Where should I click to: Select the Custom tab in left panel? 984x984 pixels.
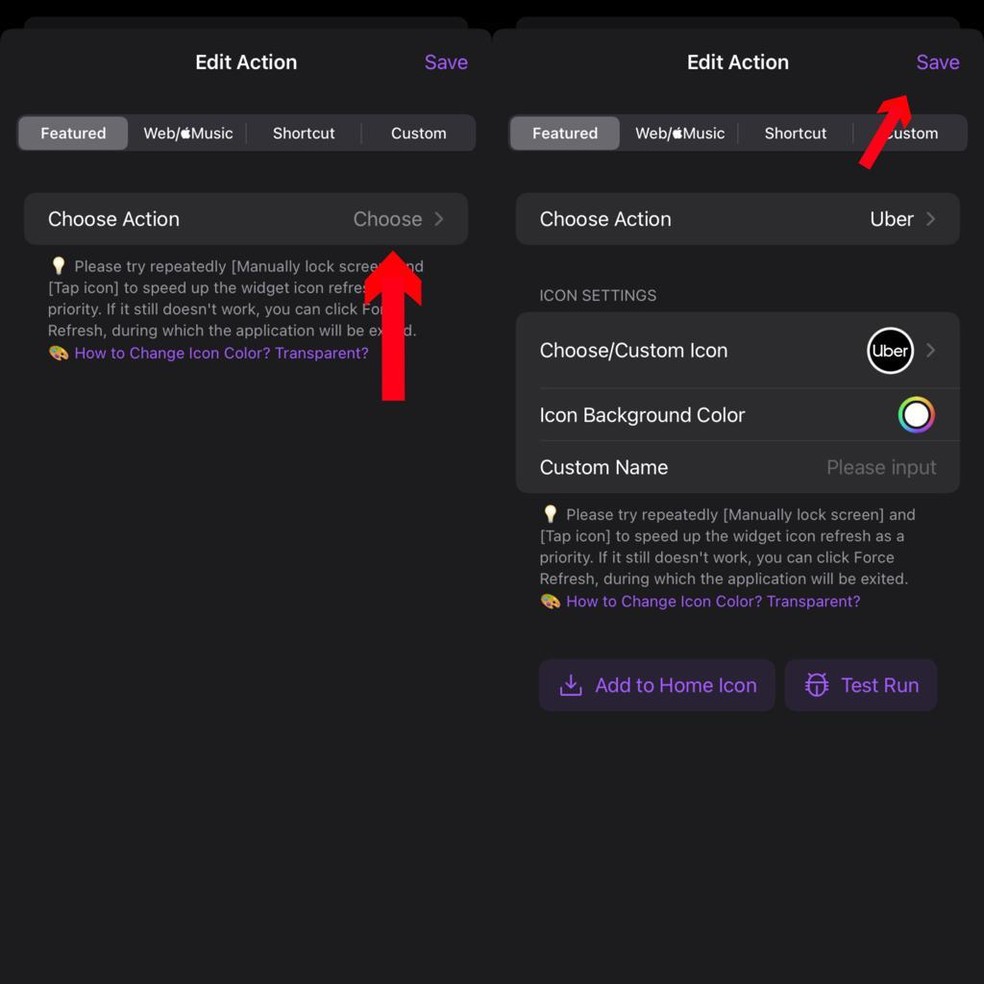(x=418, y=133)
